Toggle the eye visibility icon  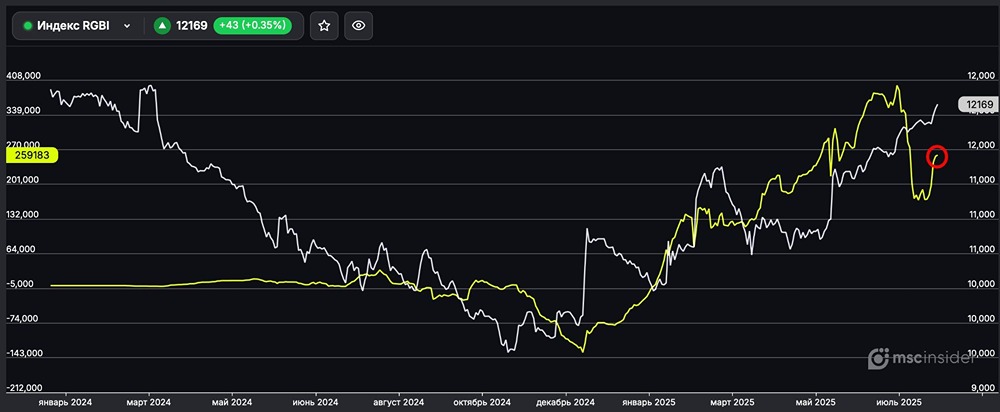pos(359,26)
